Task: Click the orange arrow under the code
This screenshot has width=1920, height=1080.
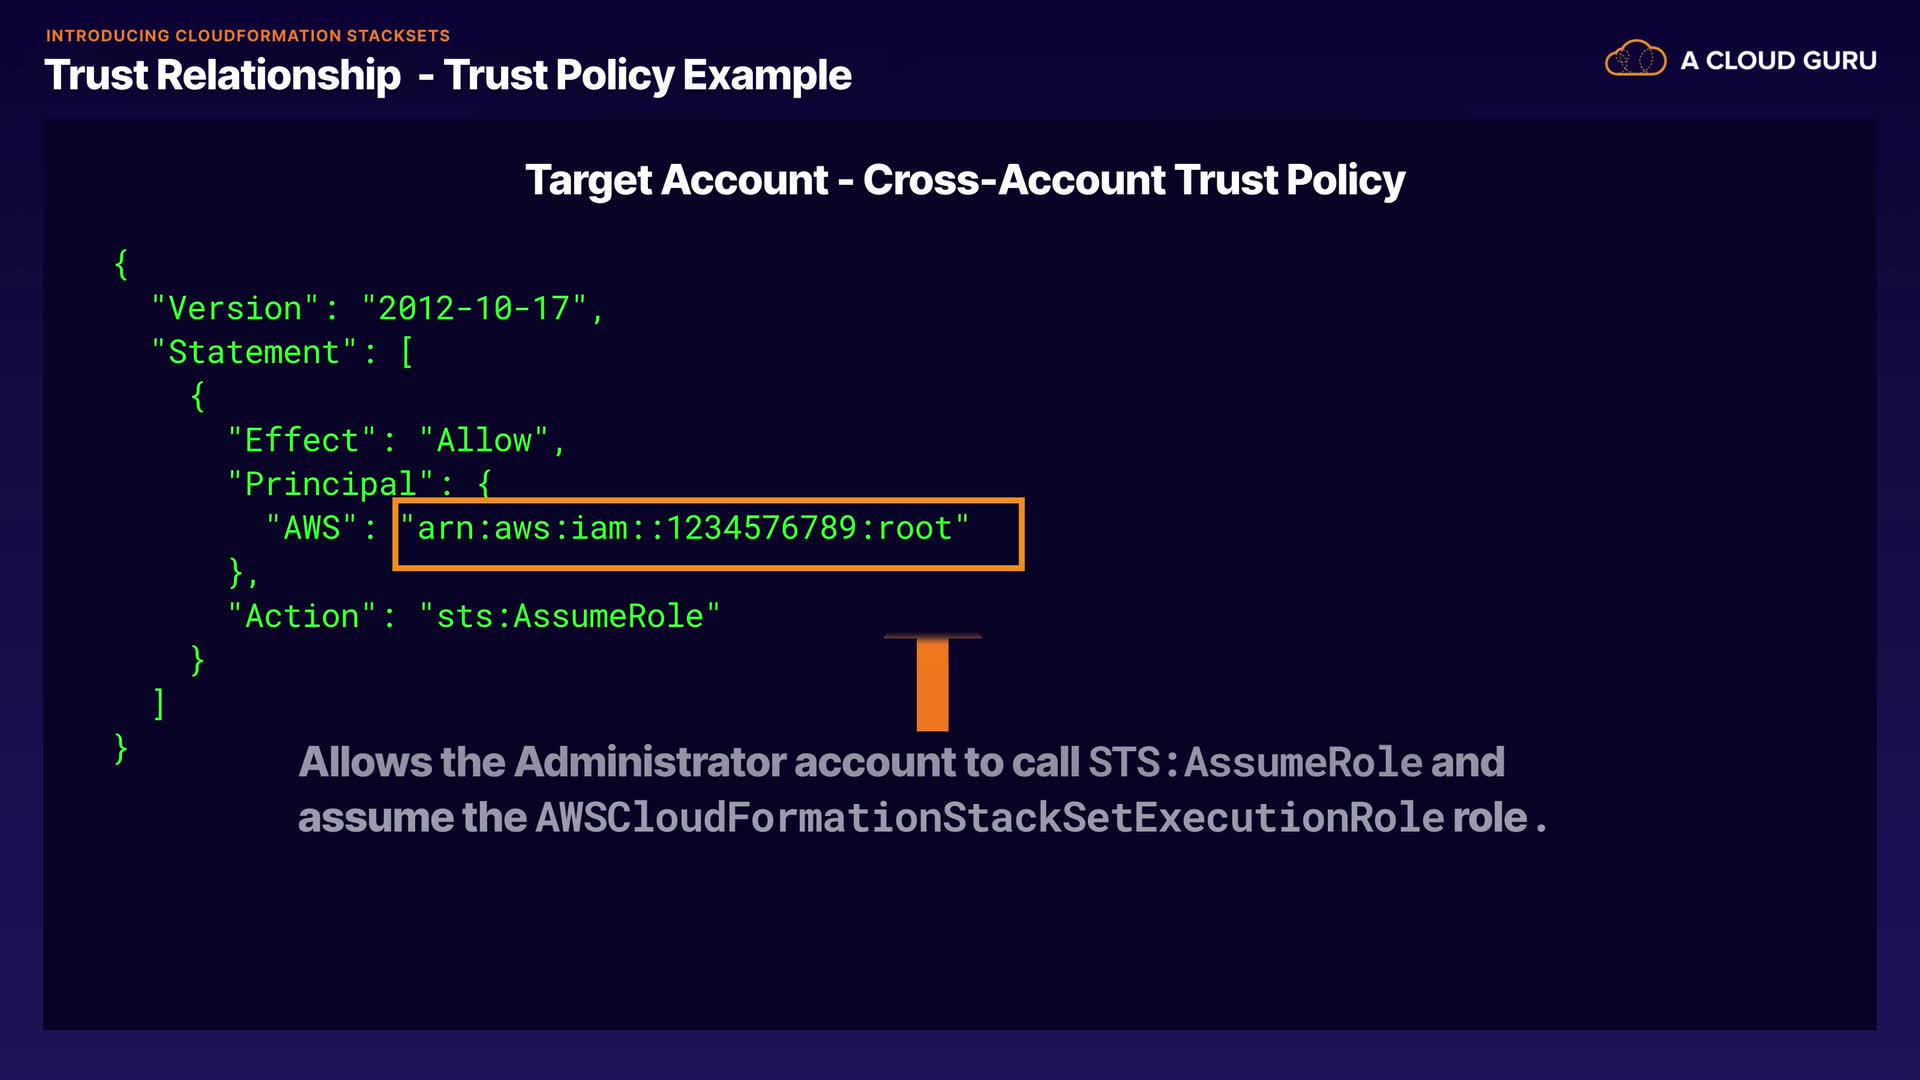Action: (932, 684)
